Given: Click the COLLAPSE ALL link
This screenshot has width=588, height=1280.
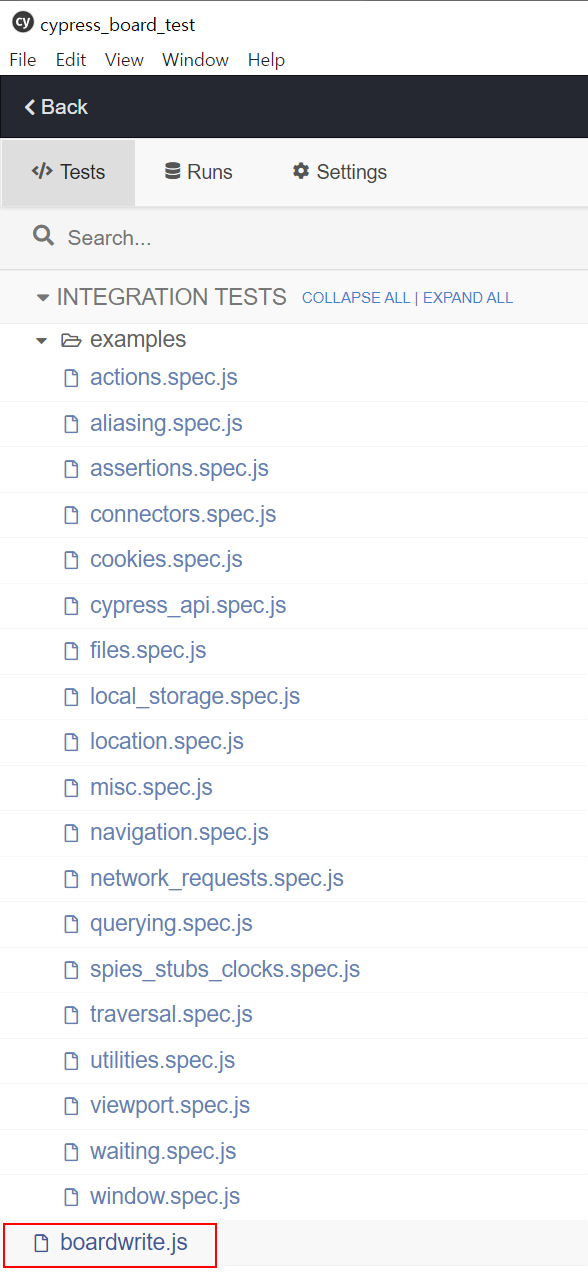Looking at the screenshot, I should (x=356, y=298).
